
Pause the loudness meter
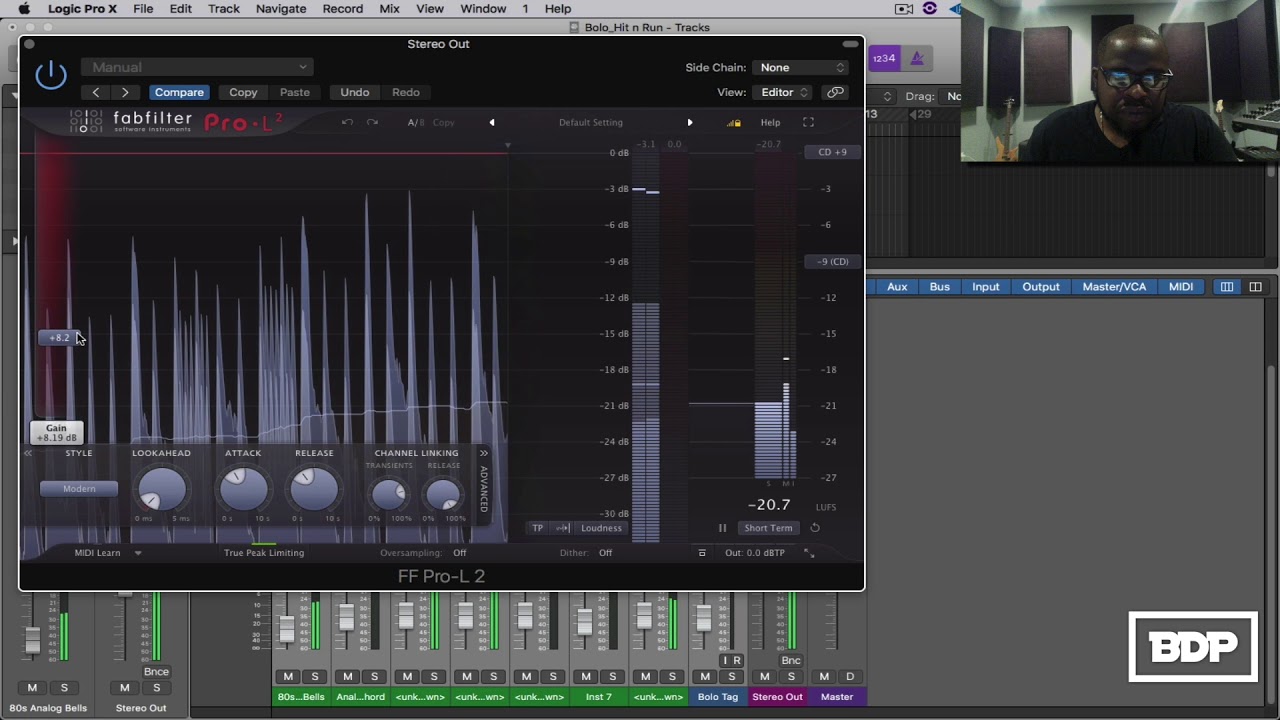tap(722, 528)
